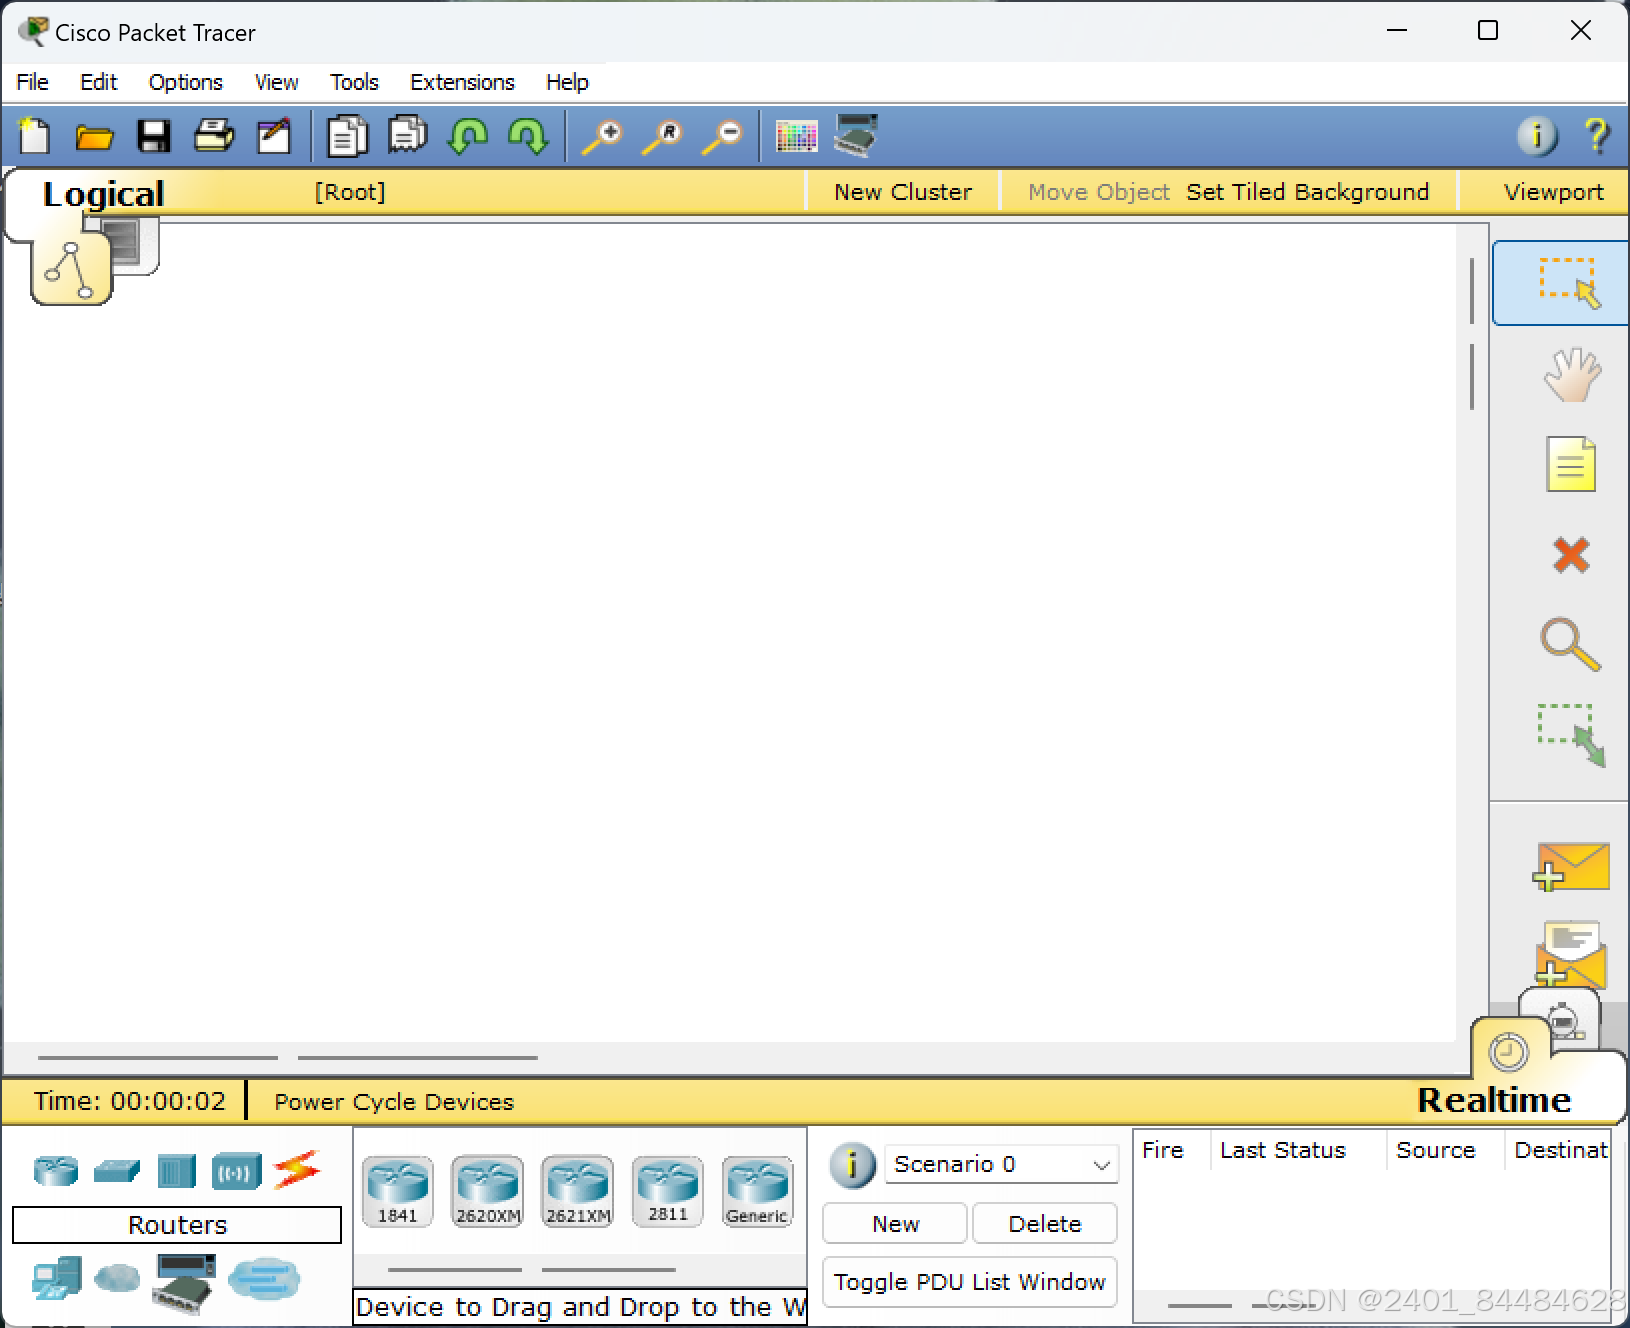Click the scenario info icon
The width and height of the screenshot is (1630, 1328).
(x=852, y=1165)
